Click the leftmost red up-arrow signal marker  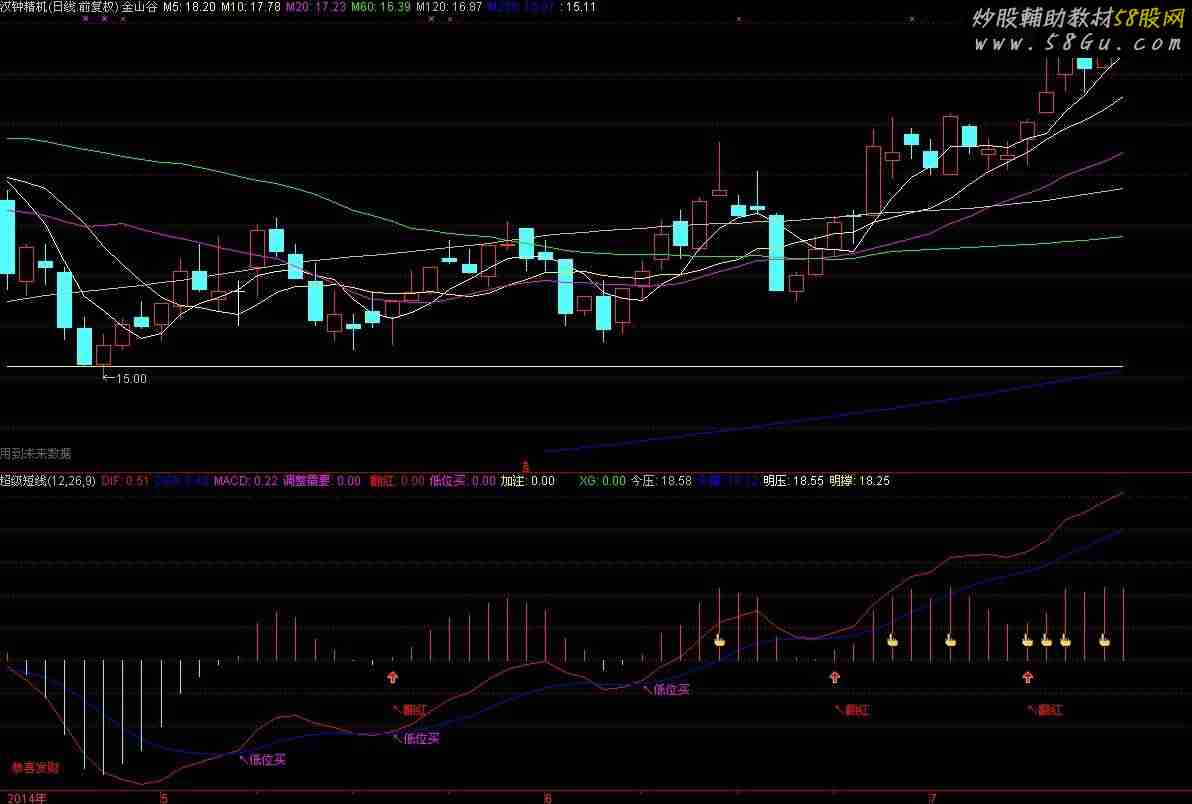[x=392, y=677]
